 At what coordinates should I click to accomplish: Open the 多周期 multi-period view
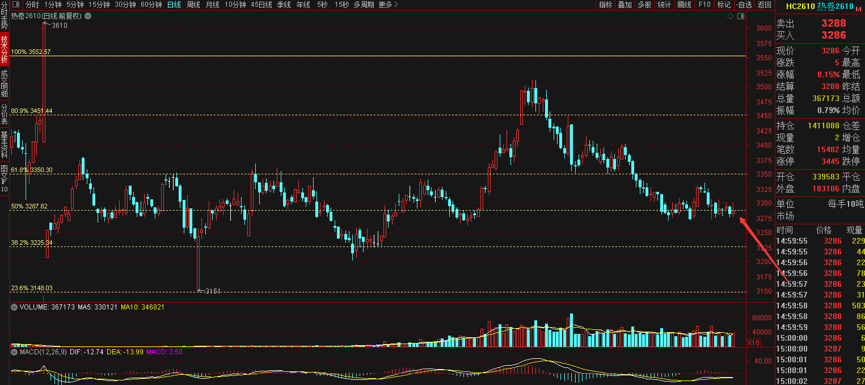pos(364,4)
